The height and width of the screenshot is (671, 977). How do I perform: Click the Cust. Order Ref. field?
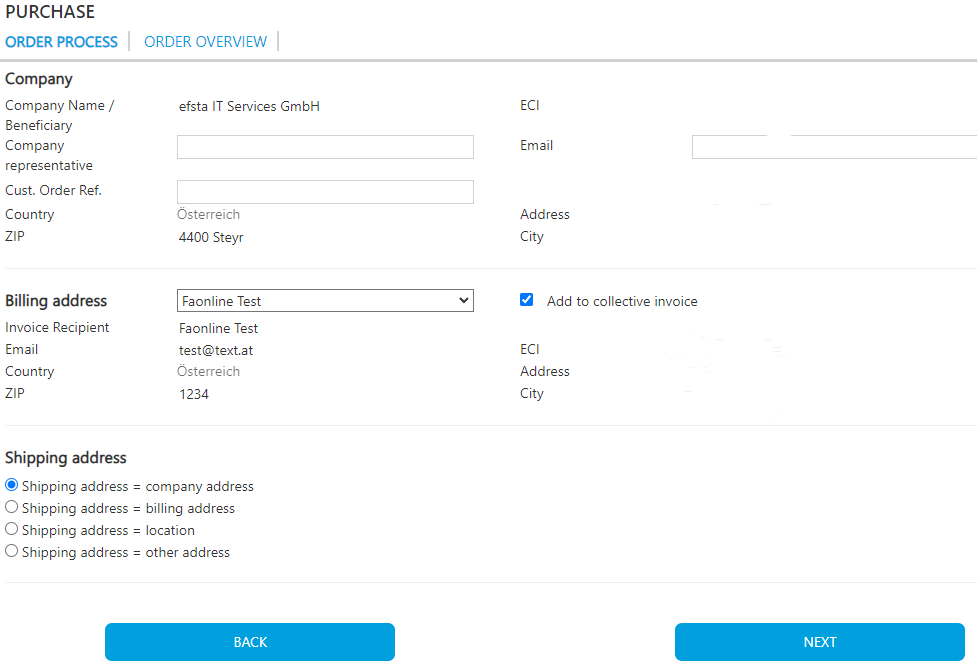pyautogui.click(x=325, y=192)
